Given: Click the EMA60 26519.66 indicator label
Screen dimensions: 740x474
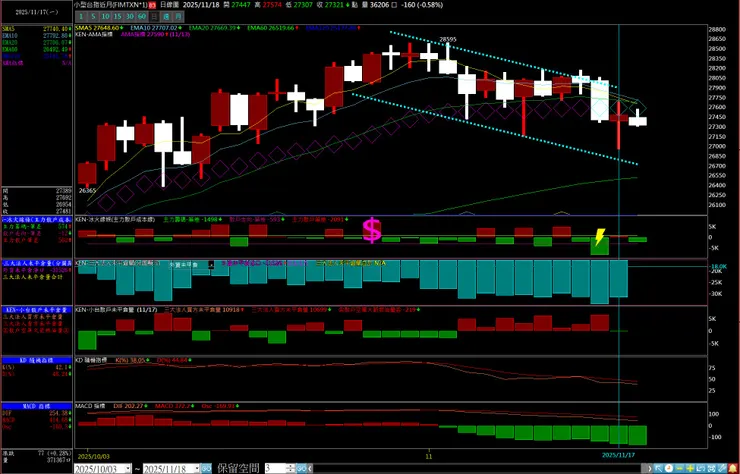Looking at the screenshot, I should tap(271, 28).
